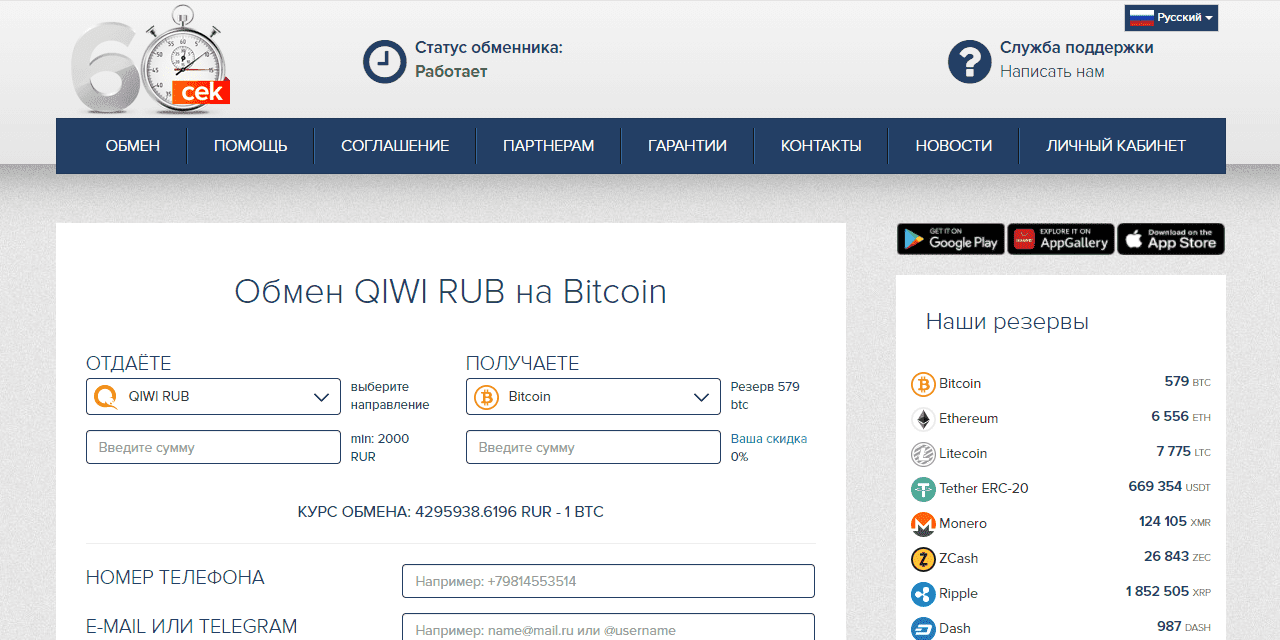Click the support question mark icon
This screenshot has width=1280, height=640.
click(969, 61)
